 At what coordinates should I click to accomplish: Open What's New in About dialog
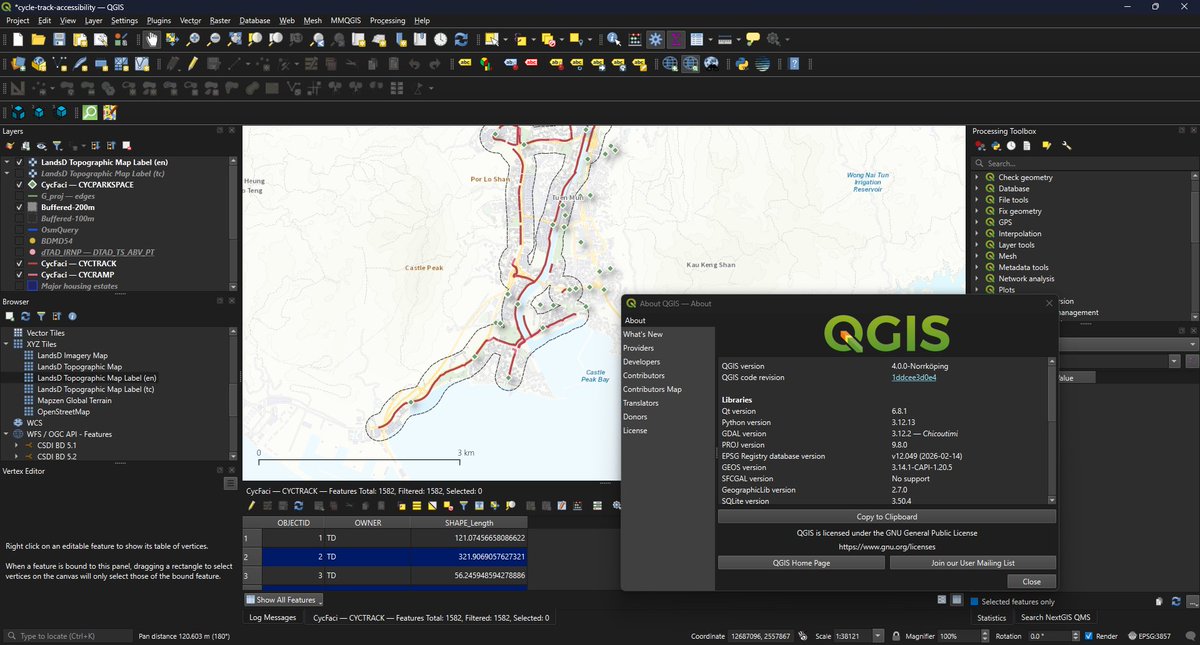pos(643,334)
